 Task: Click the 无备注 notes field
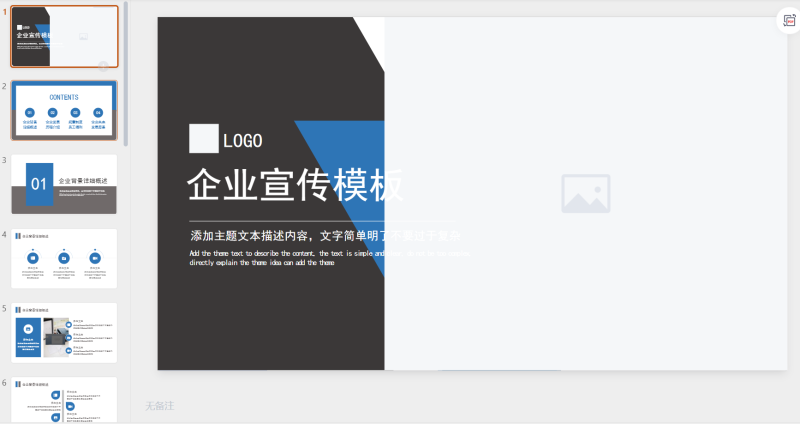pyautogui.click(x=160, y=406)
